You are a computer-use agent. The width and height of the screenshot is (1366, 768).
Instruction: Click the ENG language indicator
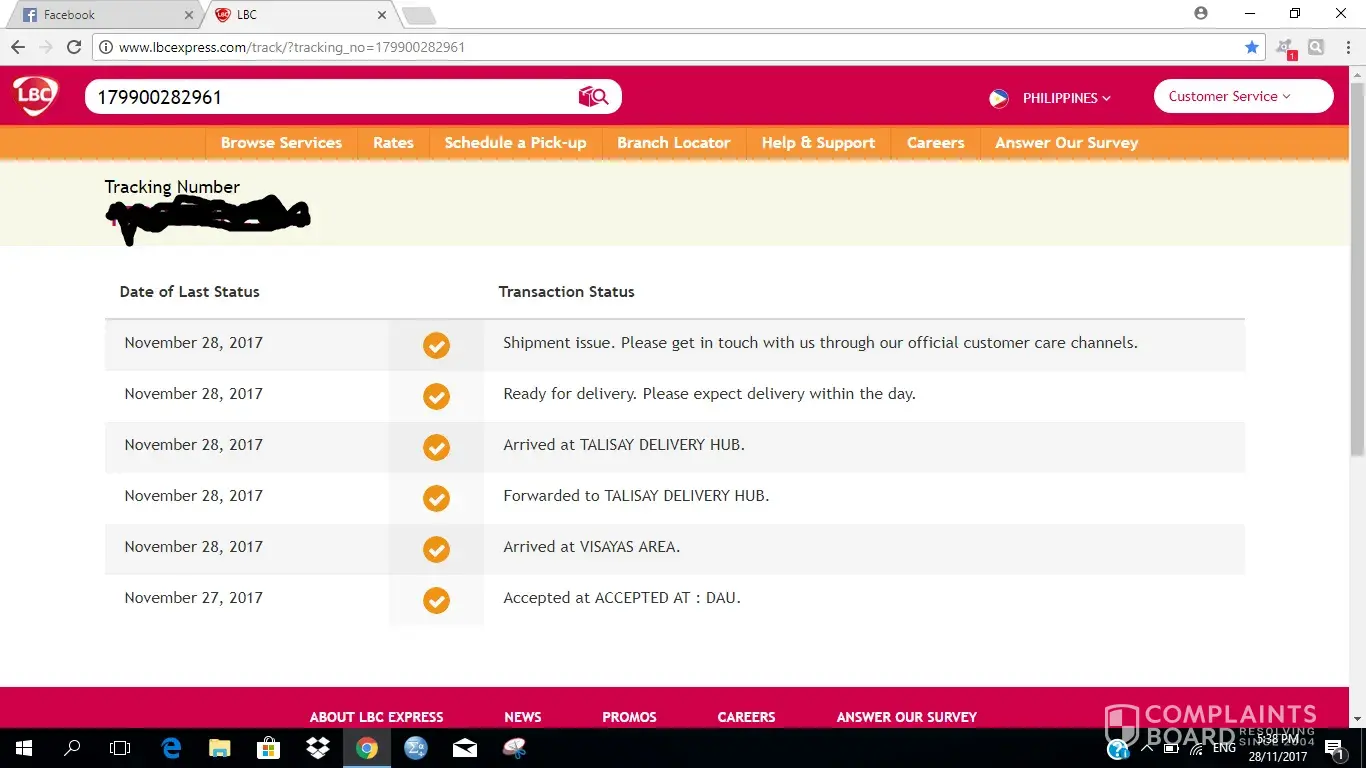click(x=1224, y=748)
